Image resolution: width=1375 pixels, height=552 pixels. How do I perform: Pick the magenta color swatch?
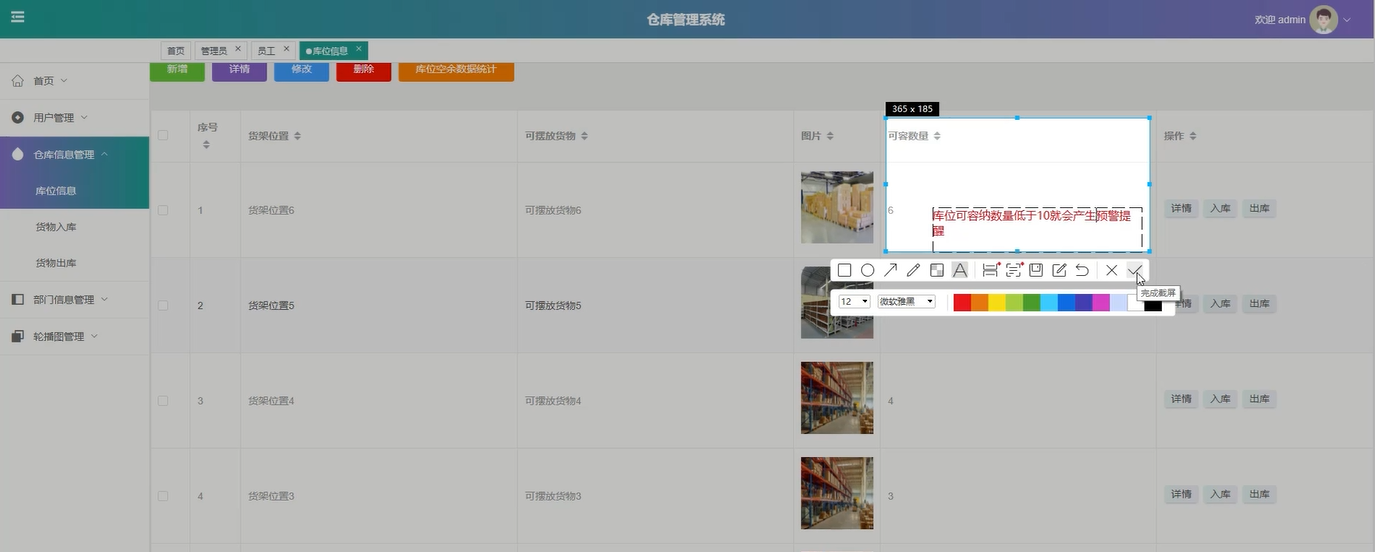tap(1101, 303)
